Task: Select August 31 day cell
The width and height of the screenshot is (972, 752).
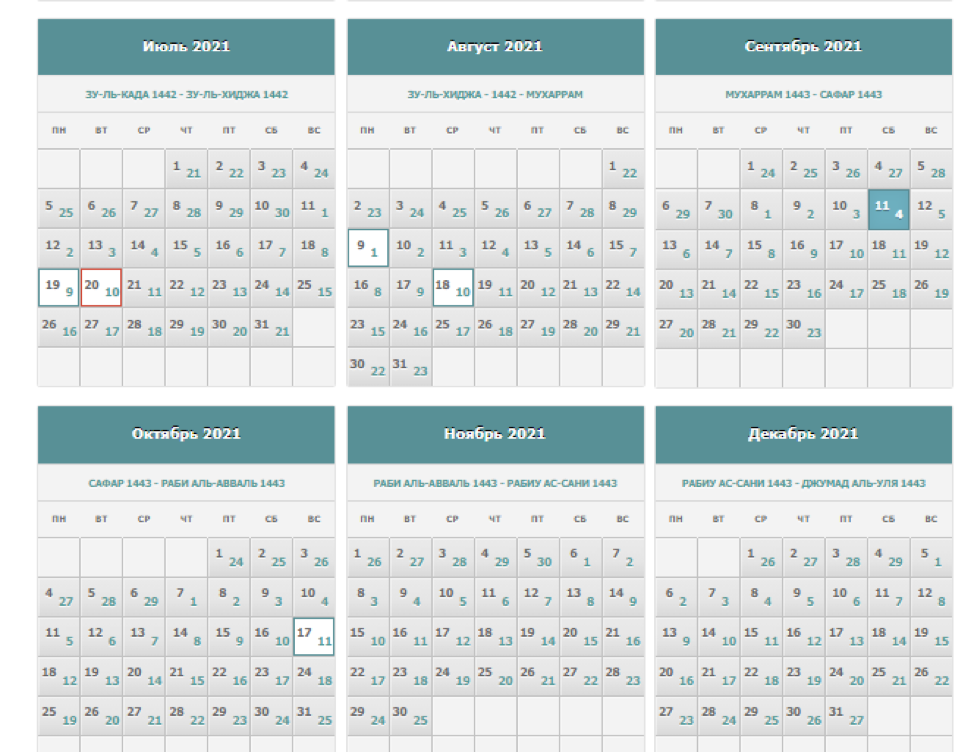Action: click(x=410, y=367)
